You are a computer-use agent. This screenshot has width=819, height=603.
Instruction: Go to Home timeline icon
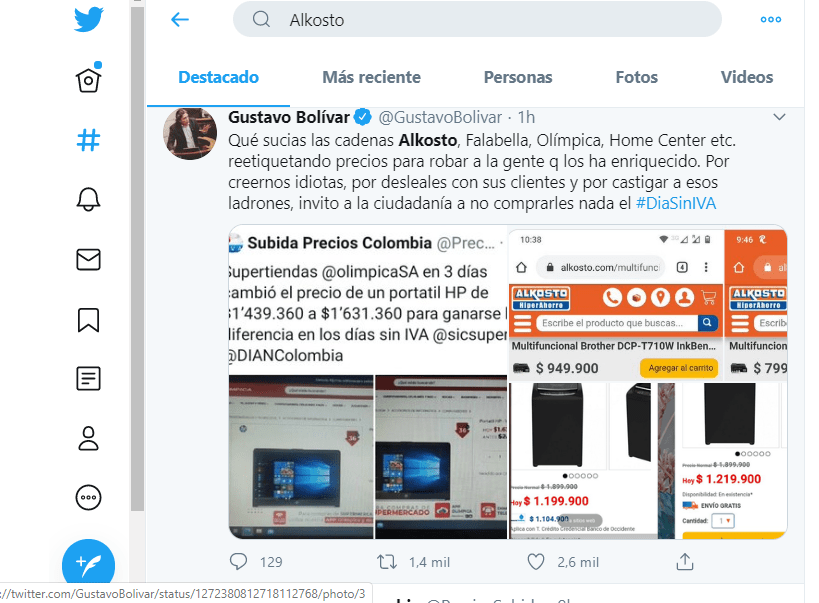coord(88,78)
